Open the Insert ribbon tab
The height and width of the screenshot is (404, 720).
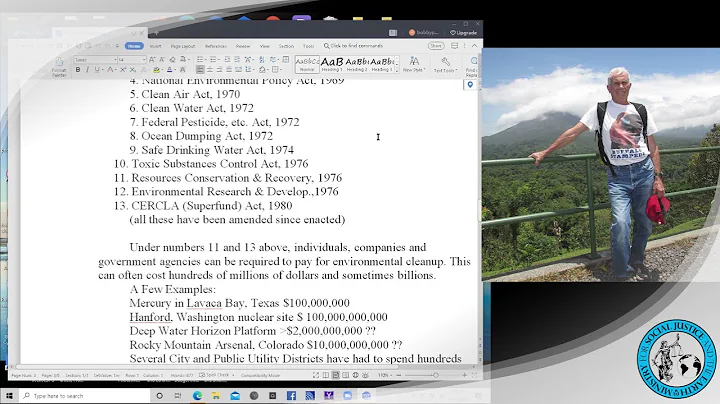pyautogui.click(x=156, y=46)
